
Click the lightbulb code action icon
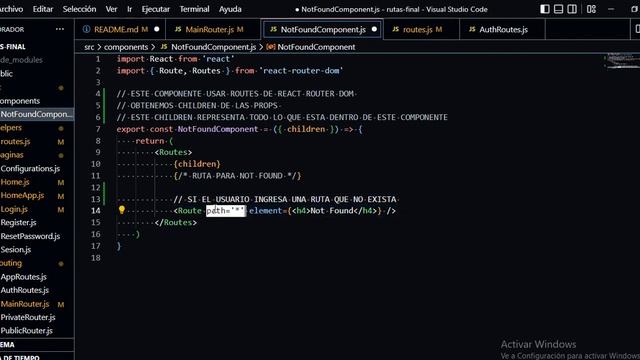point(122,210)
